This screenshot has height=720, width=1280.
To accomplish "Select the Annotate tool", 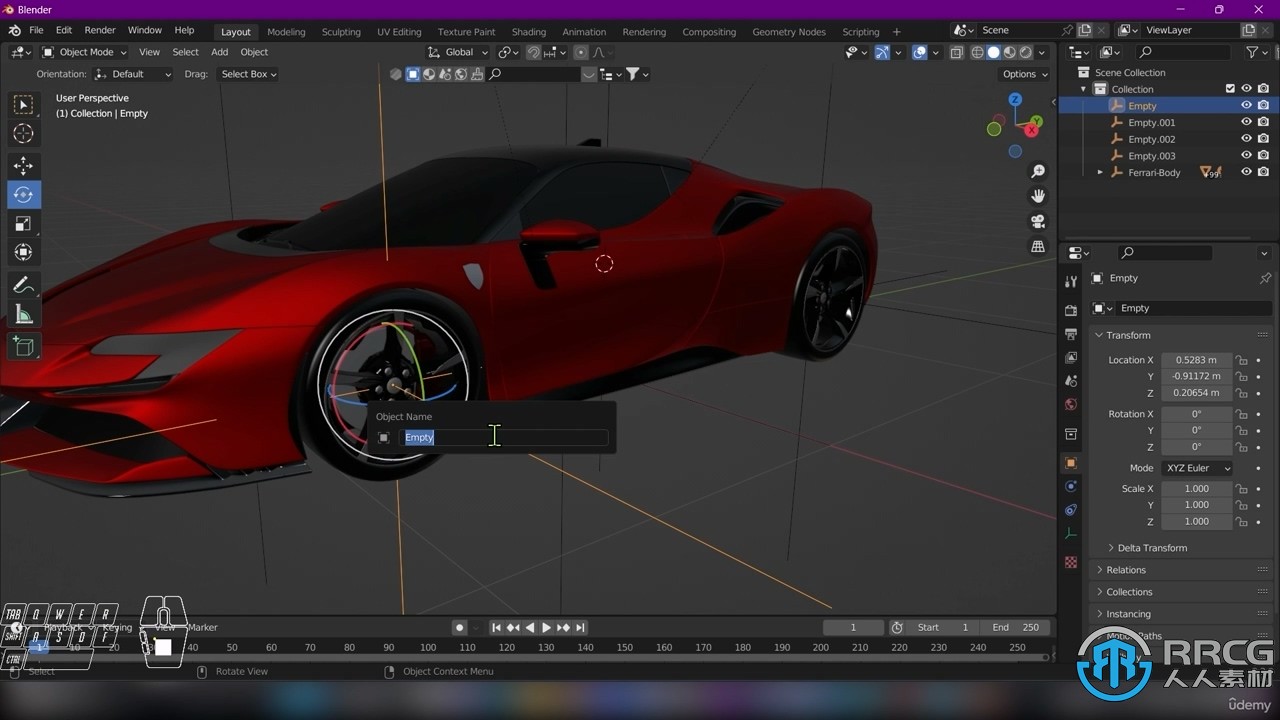I will pos(24,285).
